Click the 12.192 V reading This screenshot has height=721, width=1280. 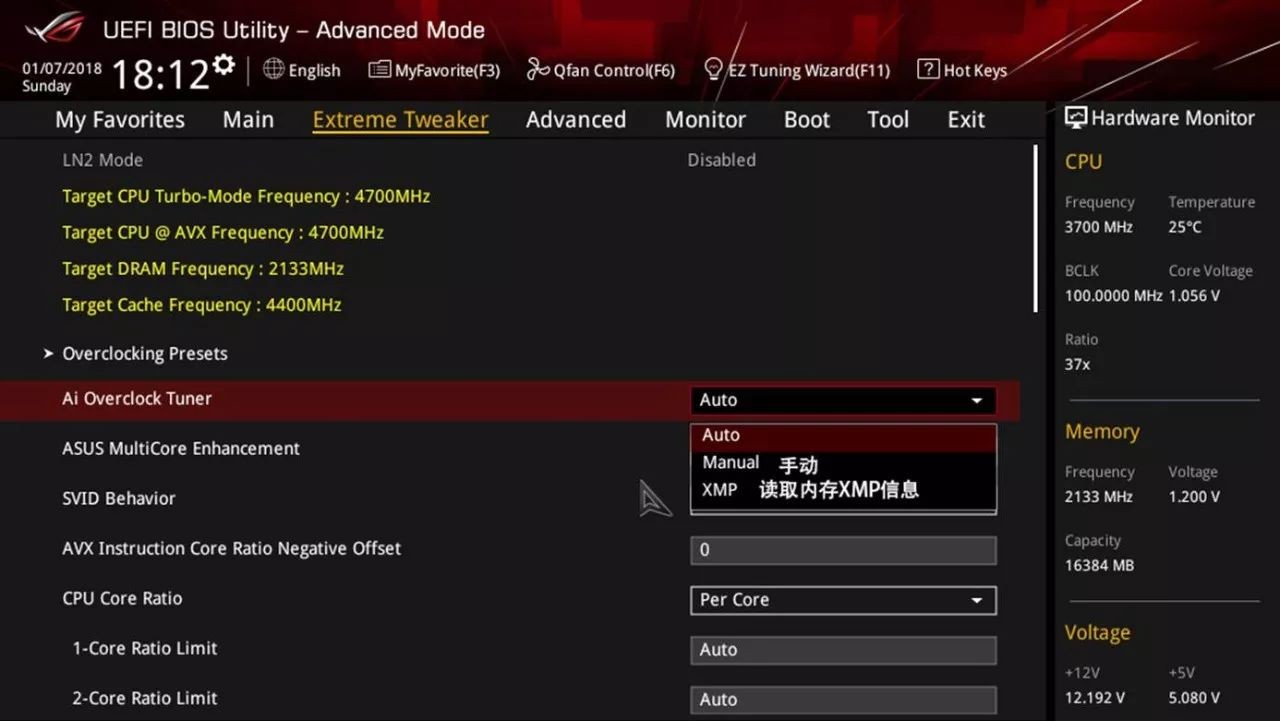pyautogui.click(x=1094, y=698)
